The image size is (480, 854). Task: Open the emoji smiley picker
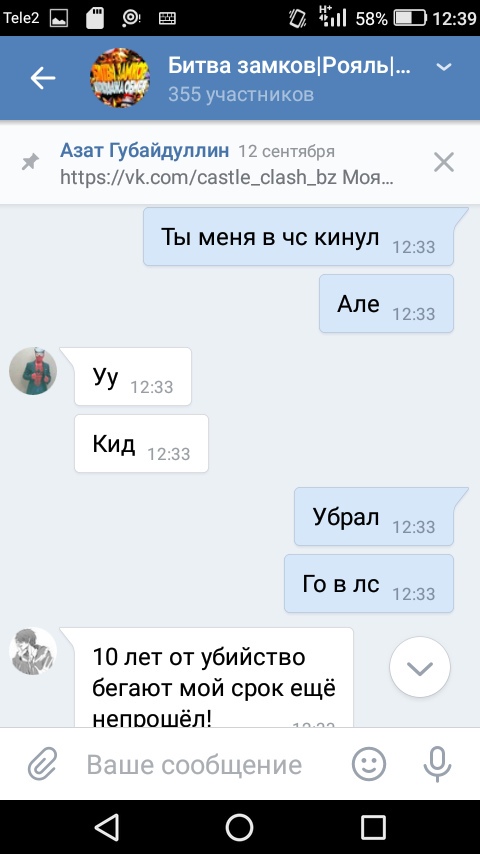click(x=369, y=764)
